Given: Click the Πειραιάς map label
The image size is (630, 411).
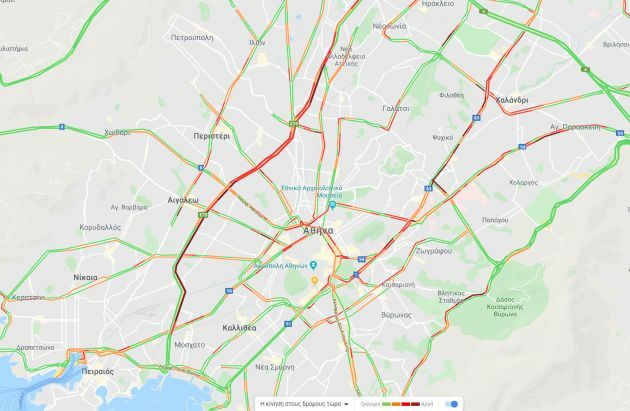Looking at the screenshot, I should (98, 371).
